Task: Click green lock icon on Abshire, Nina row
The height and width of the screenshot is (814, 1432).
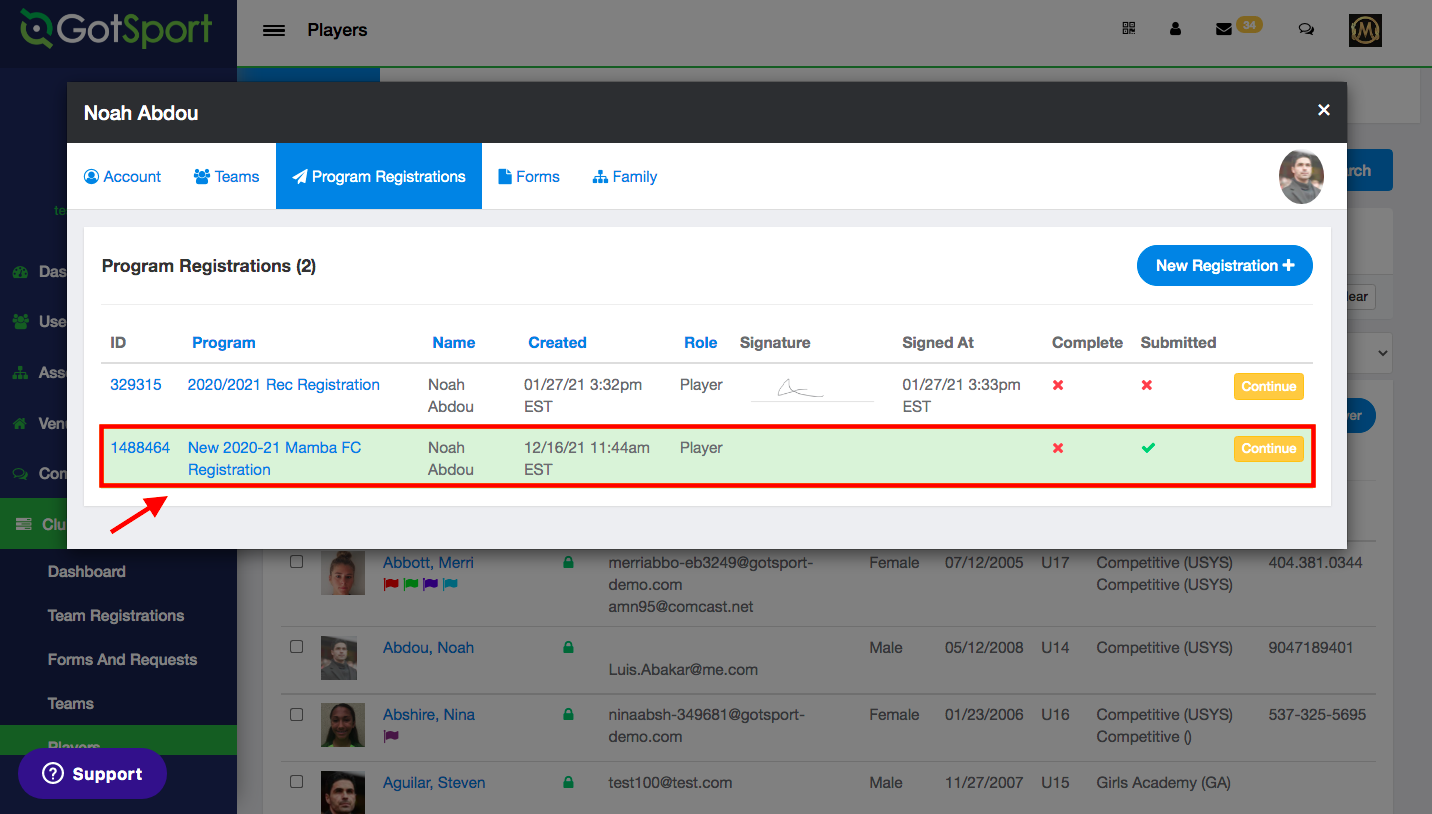Action: click(x=568, y=714)
